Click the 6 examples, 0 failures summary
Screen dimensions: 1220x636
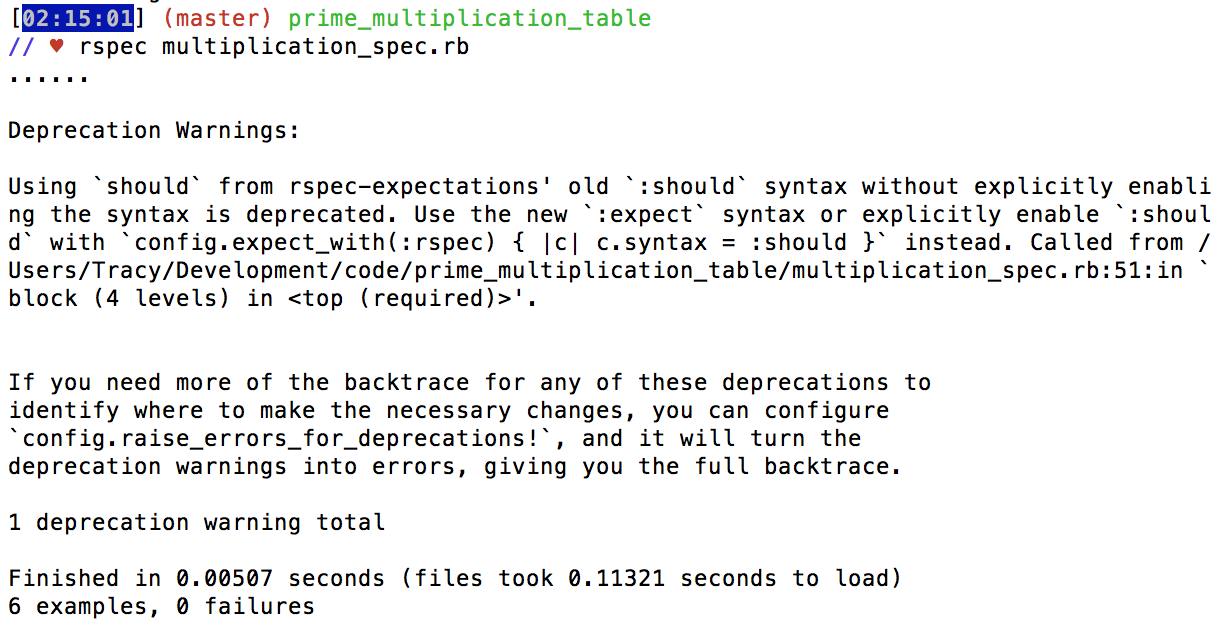[x=161, y=607]
